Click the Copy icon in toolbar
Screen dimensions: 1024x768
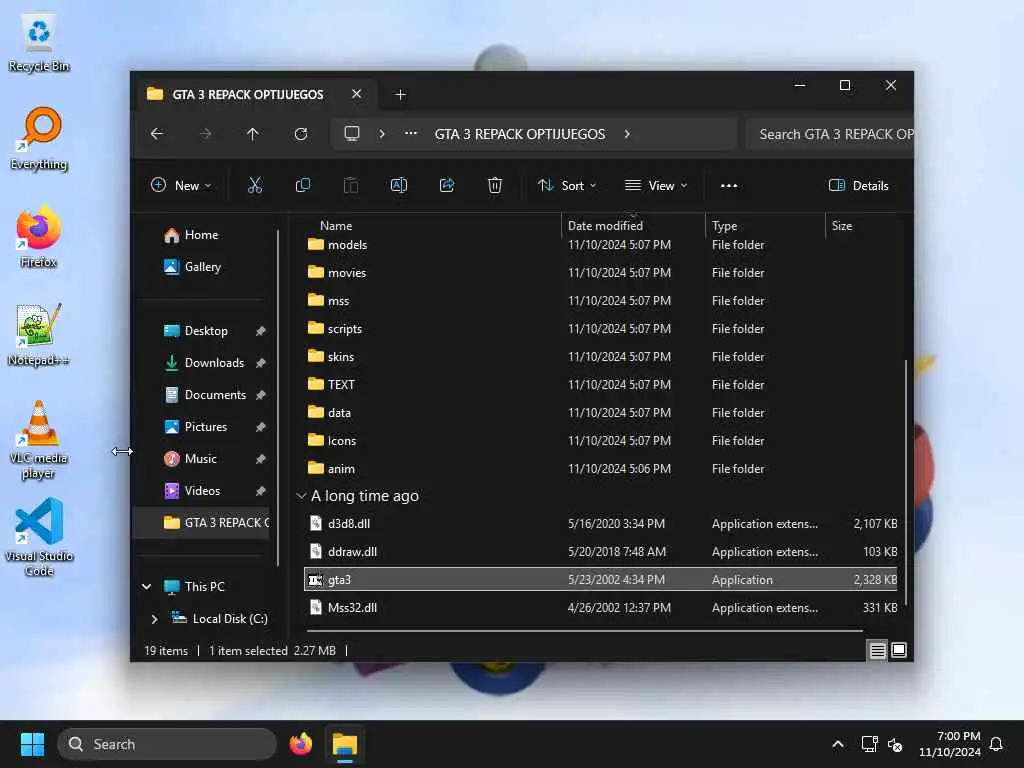tap(302, 185)
